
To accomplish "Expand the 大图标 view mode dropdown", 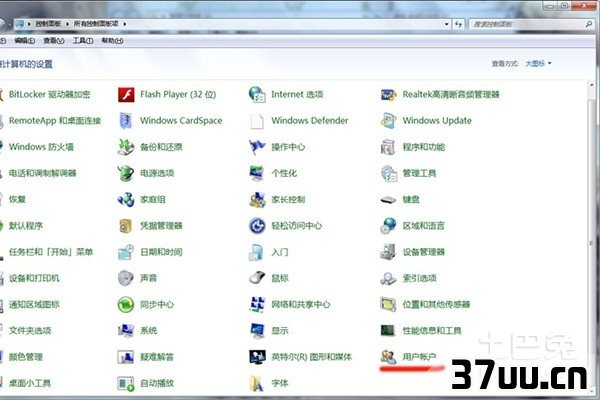I will 538,64.
